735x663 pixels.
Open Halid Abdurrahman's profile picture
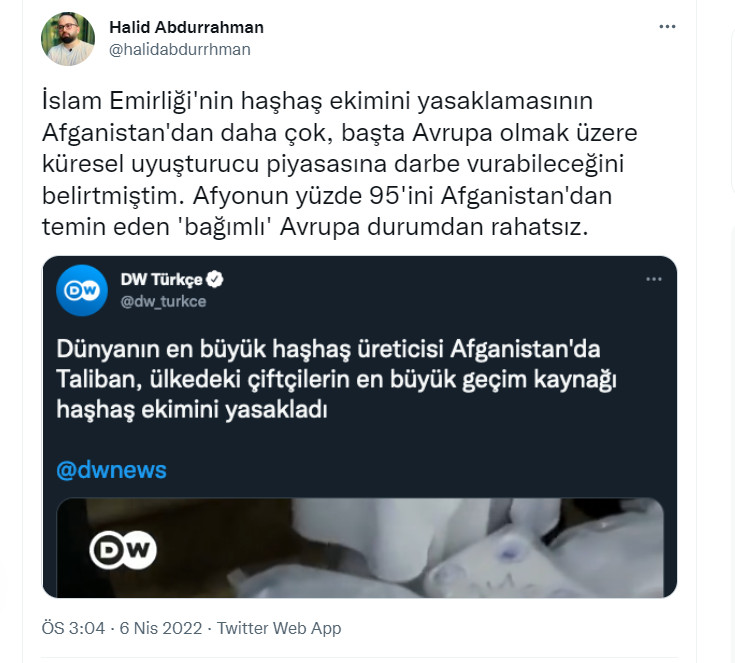(x=68, y=39)
